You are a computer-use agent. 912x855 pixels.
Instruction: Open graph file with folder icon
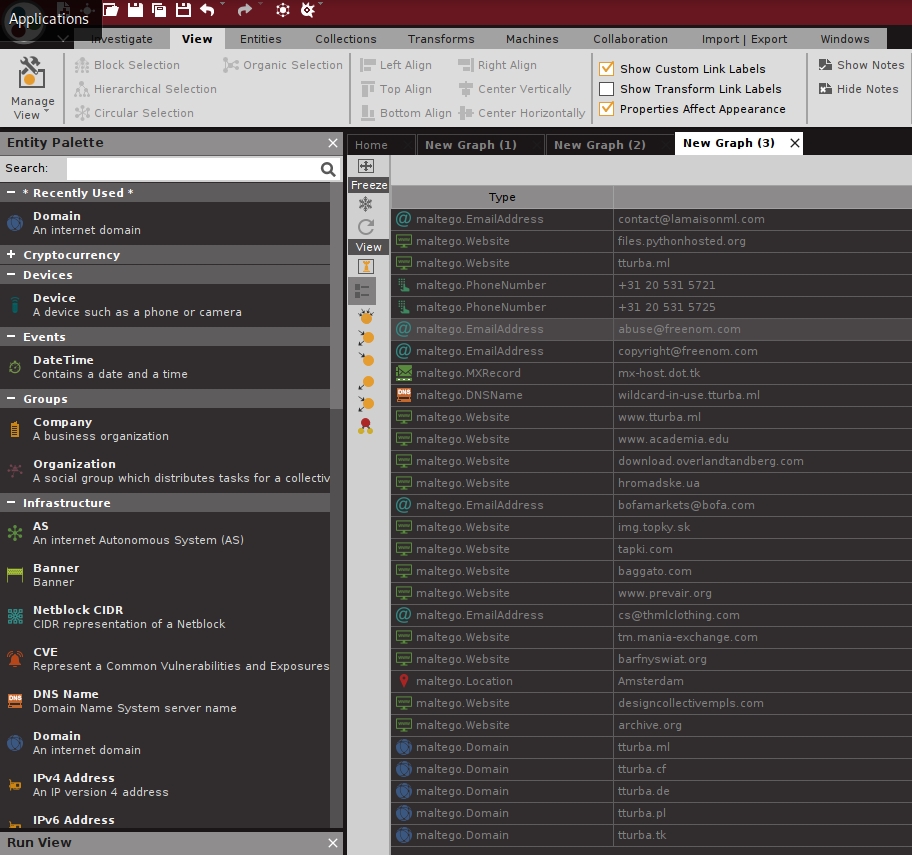coord(111,9)
